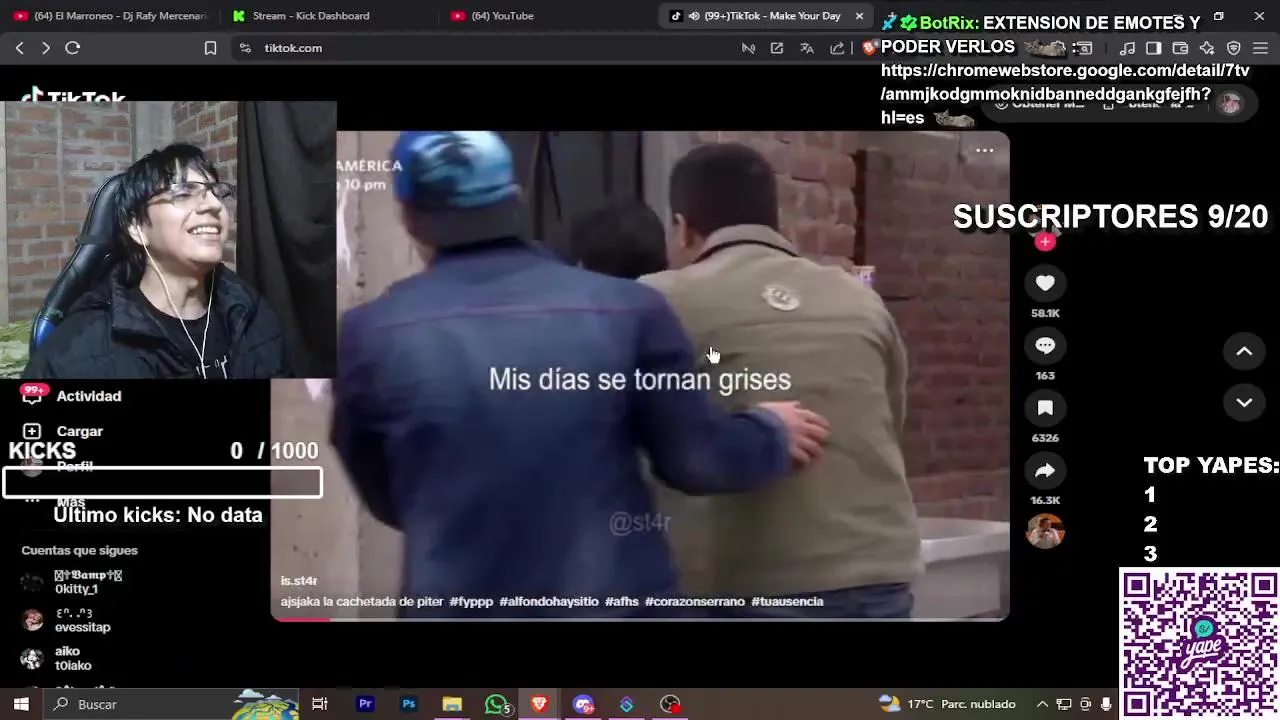Seek on the red video progress bar
Screen dimensions: 1280x720
[x=640, y=619]
